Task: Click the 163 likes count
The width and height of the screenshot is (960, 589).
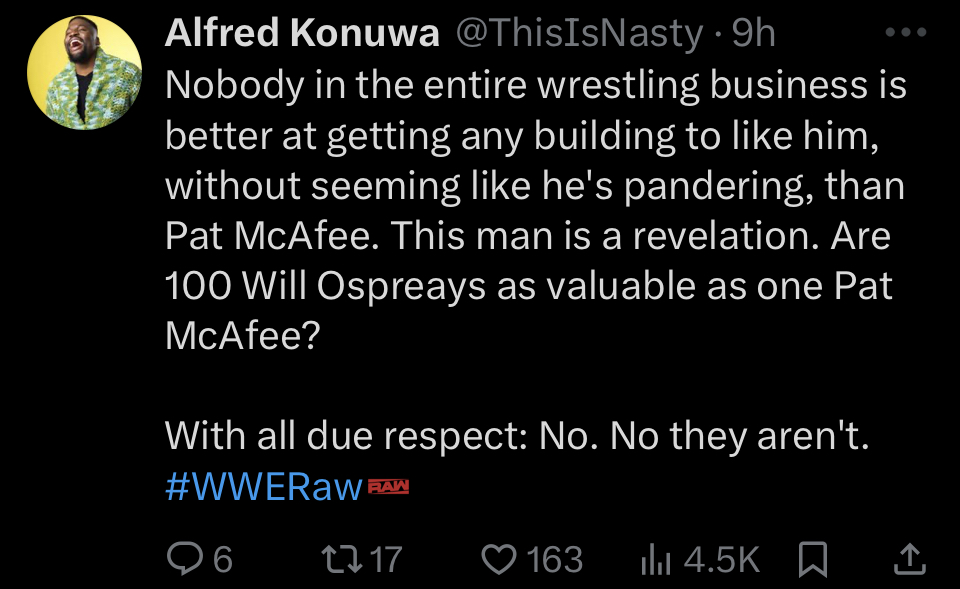Action: (554, 559)
